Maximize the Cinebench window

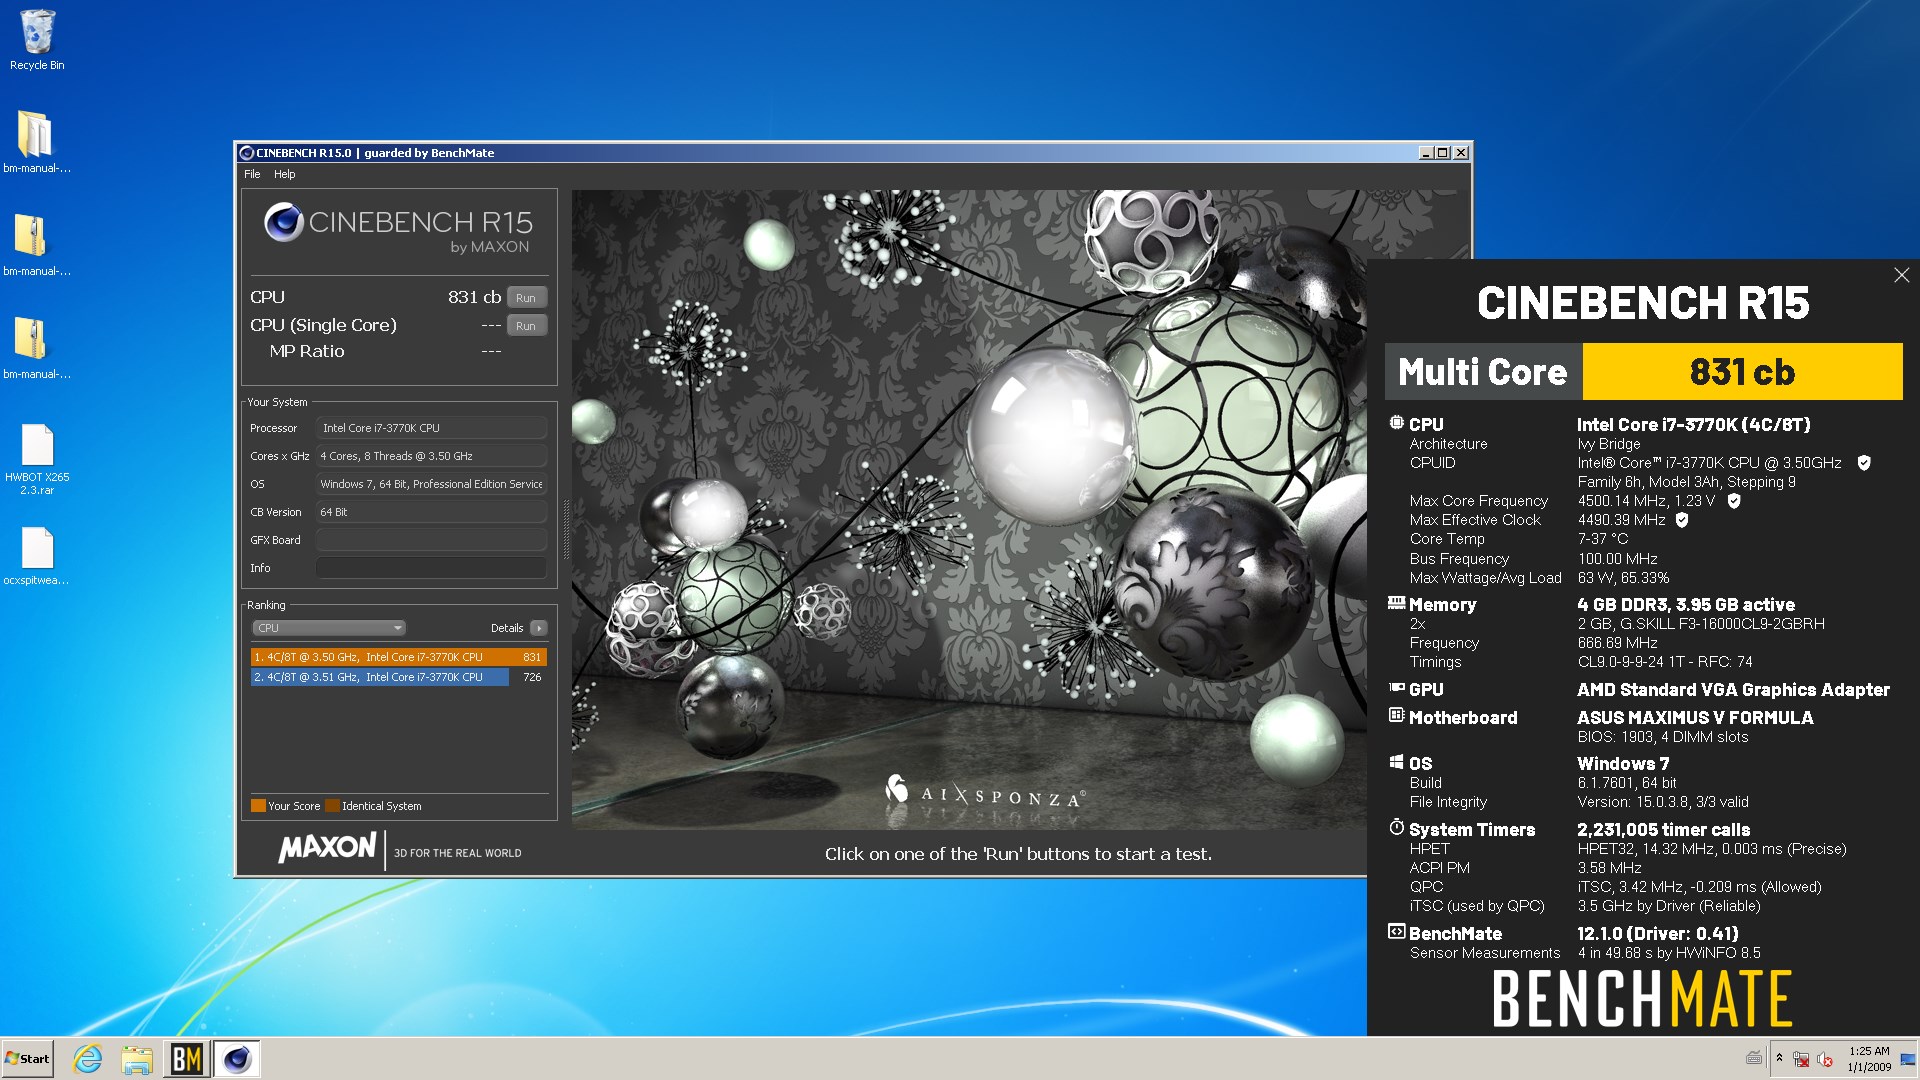click(x=1443, y=153)
